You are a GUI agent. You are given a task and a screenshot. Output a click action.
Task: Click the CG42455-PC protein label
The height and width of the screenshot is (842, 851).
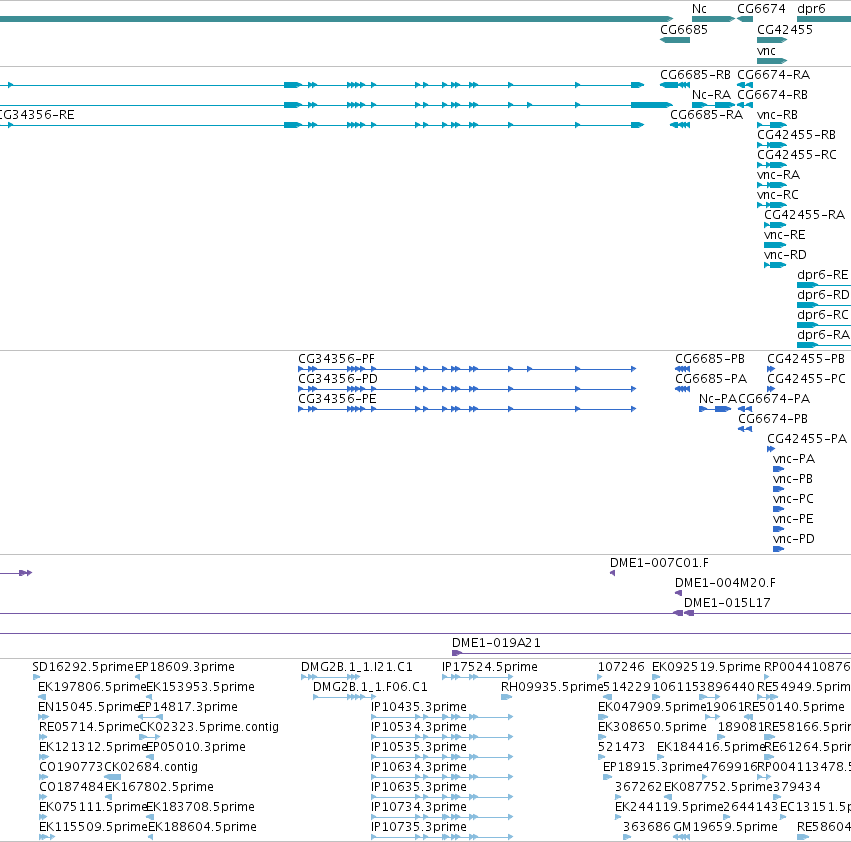[x=806, y=378]
